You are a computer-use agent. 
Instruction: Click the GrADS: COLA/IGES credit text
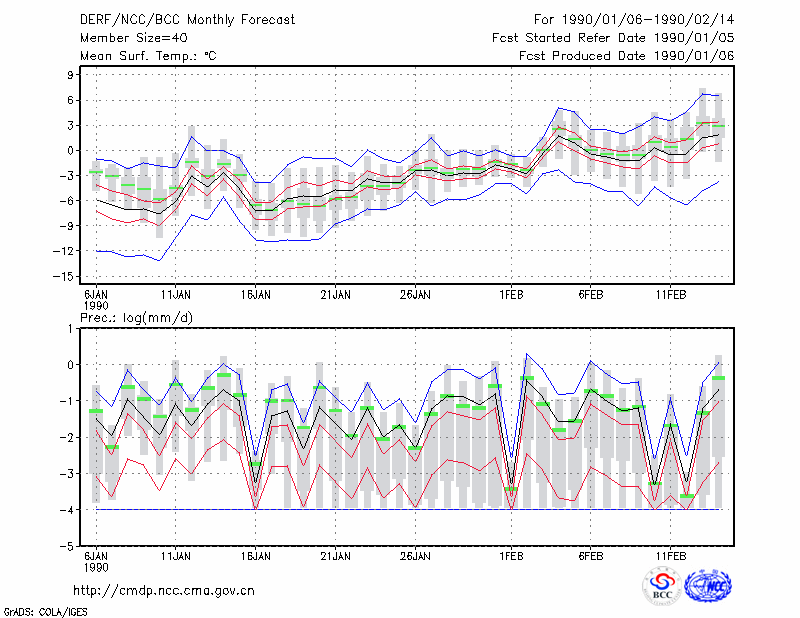(46, 612)
